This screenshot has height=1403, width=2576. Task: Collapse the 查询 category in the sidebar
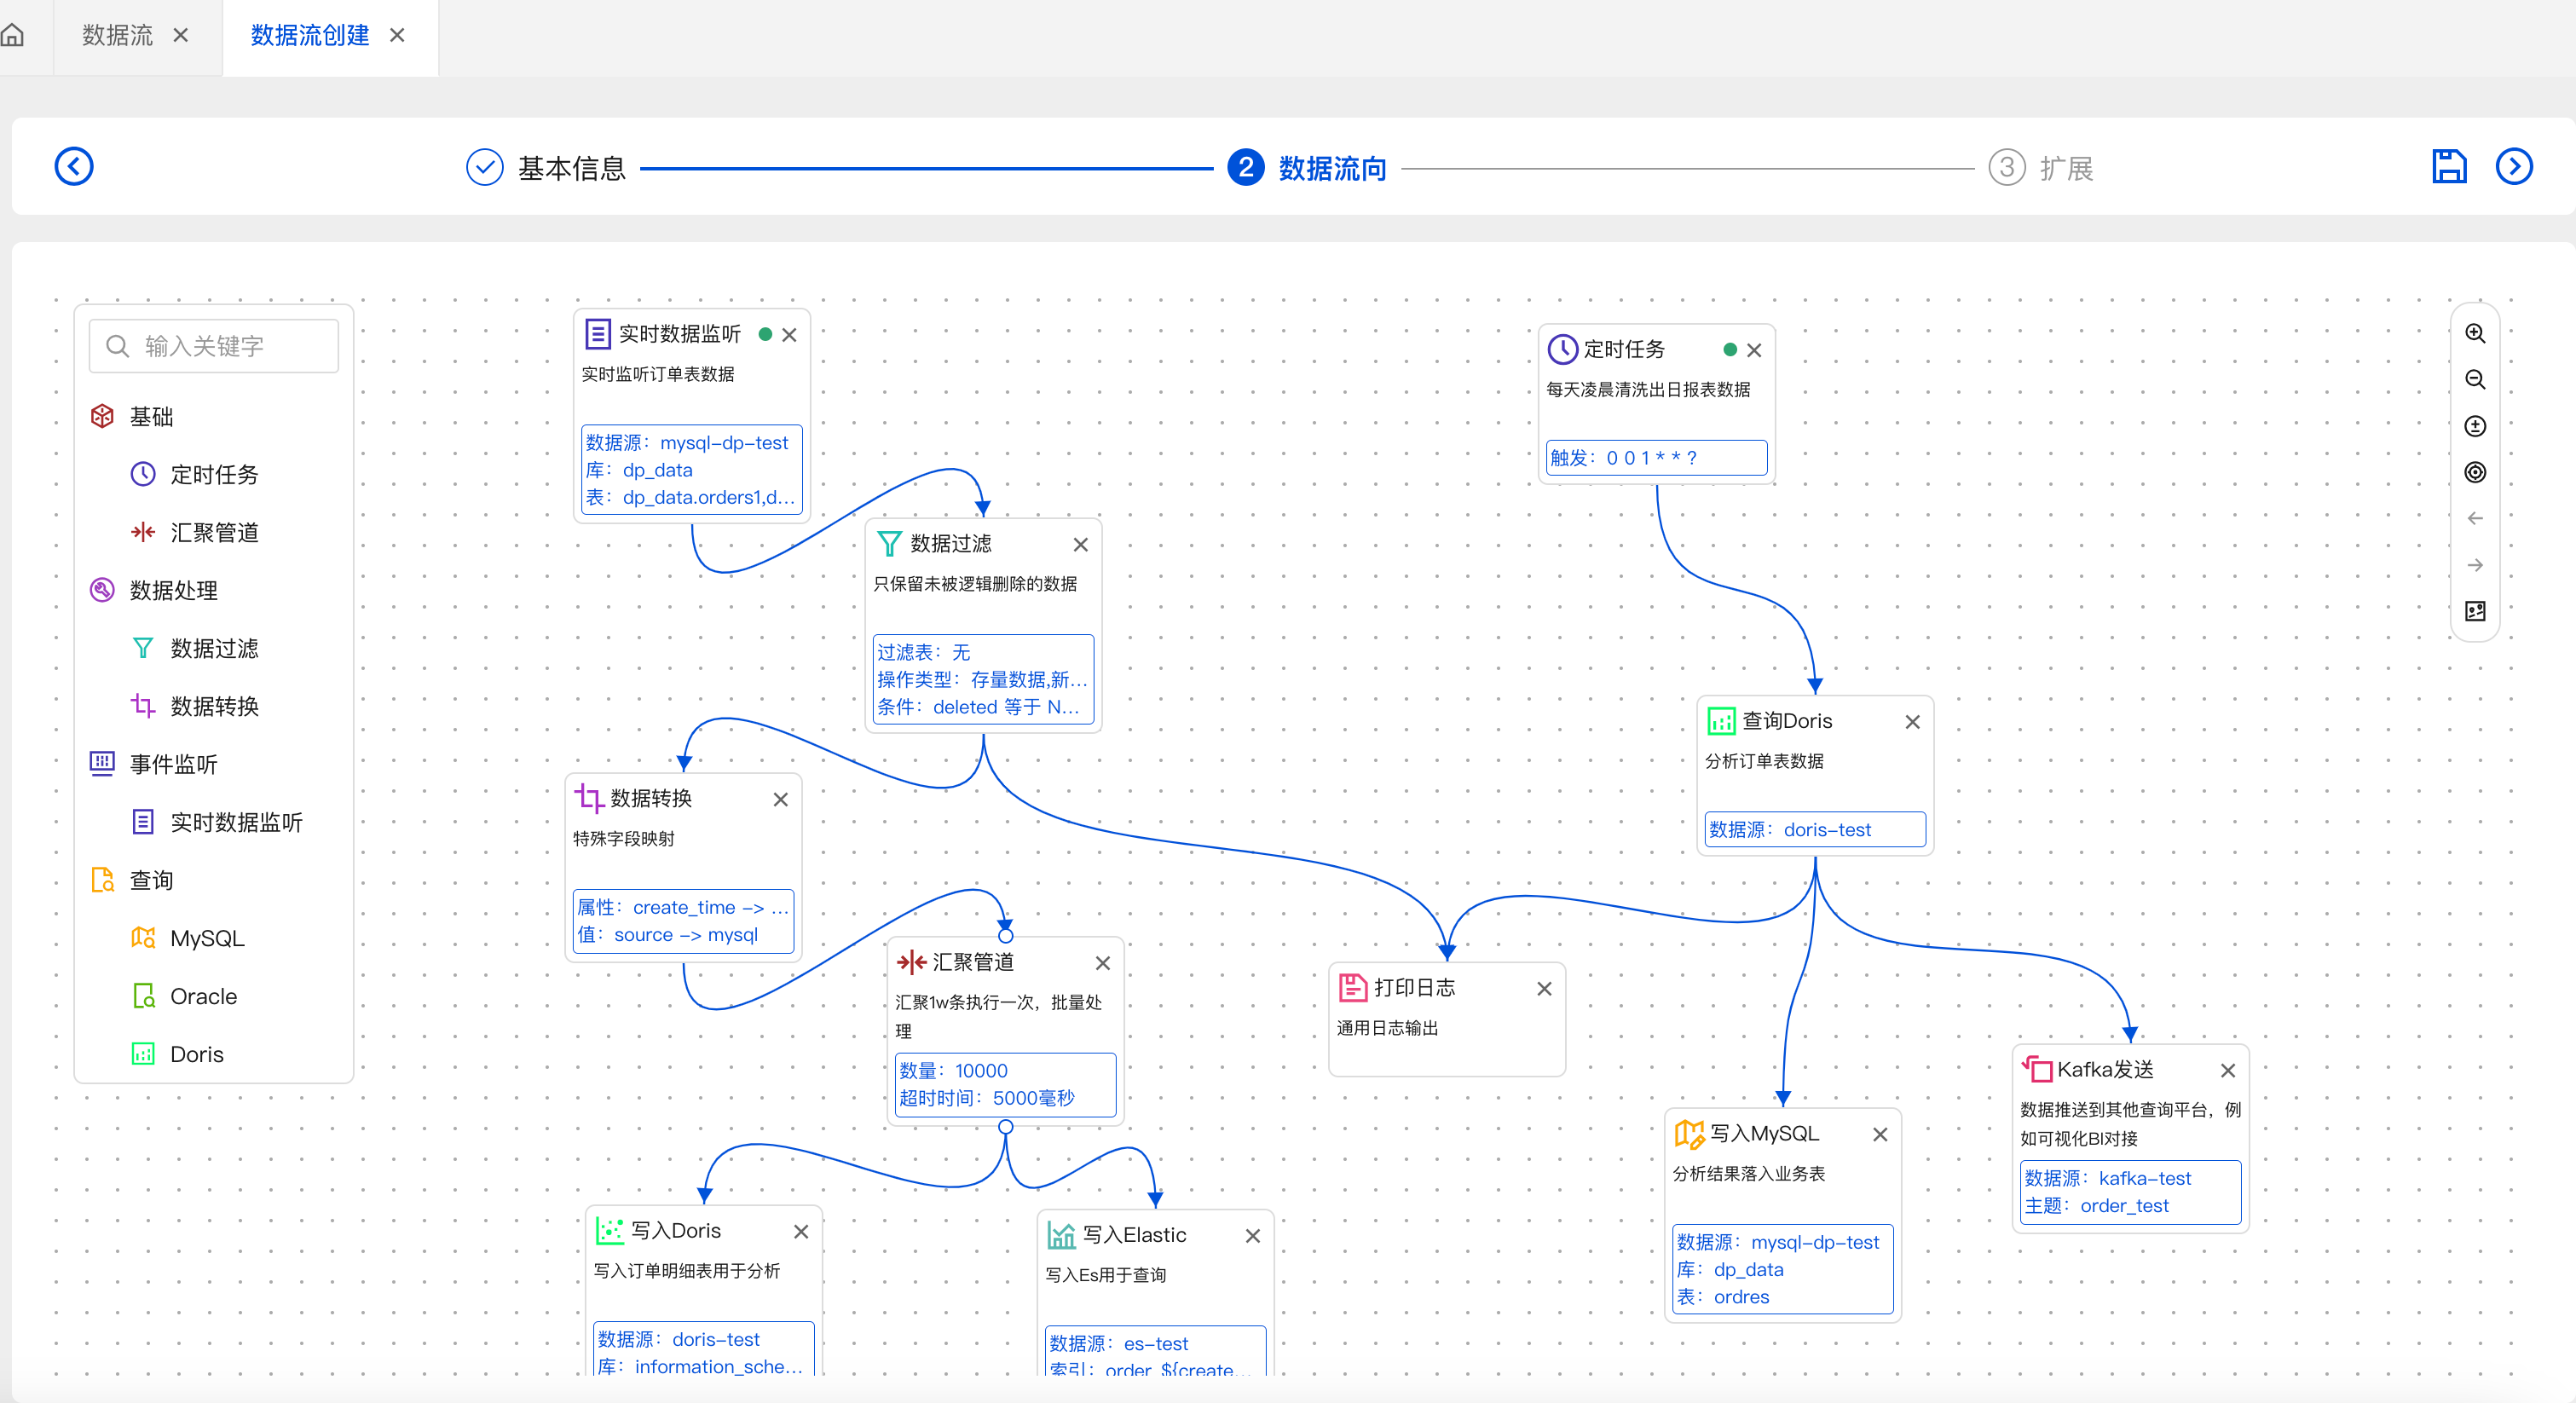151,880
